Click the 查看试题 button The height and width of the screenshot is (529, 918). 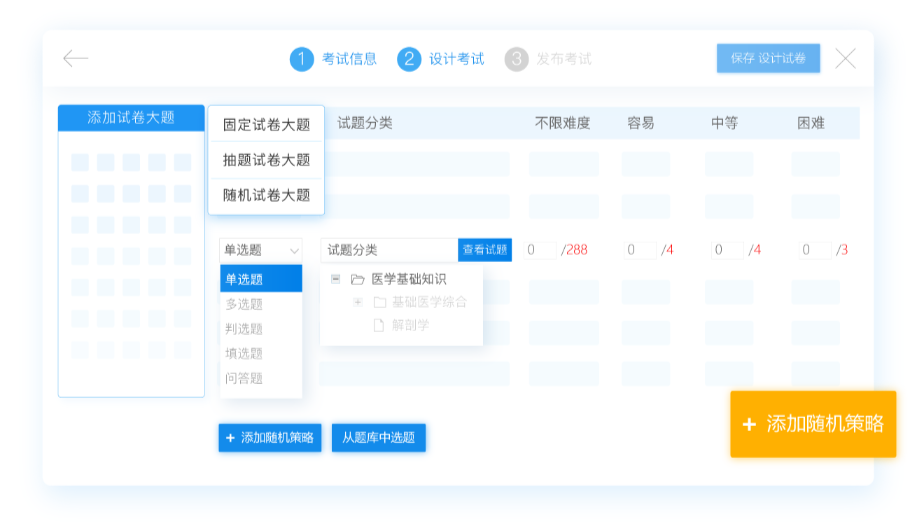pos(485,250)
